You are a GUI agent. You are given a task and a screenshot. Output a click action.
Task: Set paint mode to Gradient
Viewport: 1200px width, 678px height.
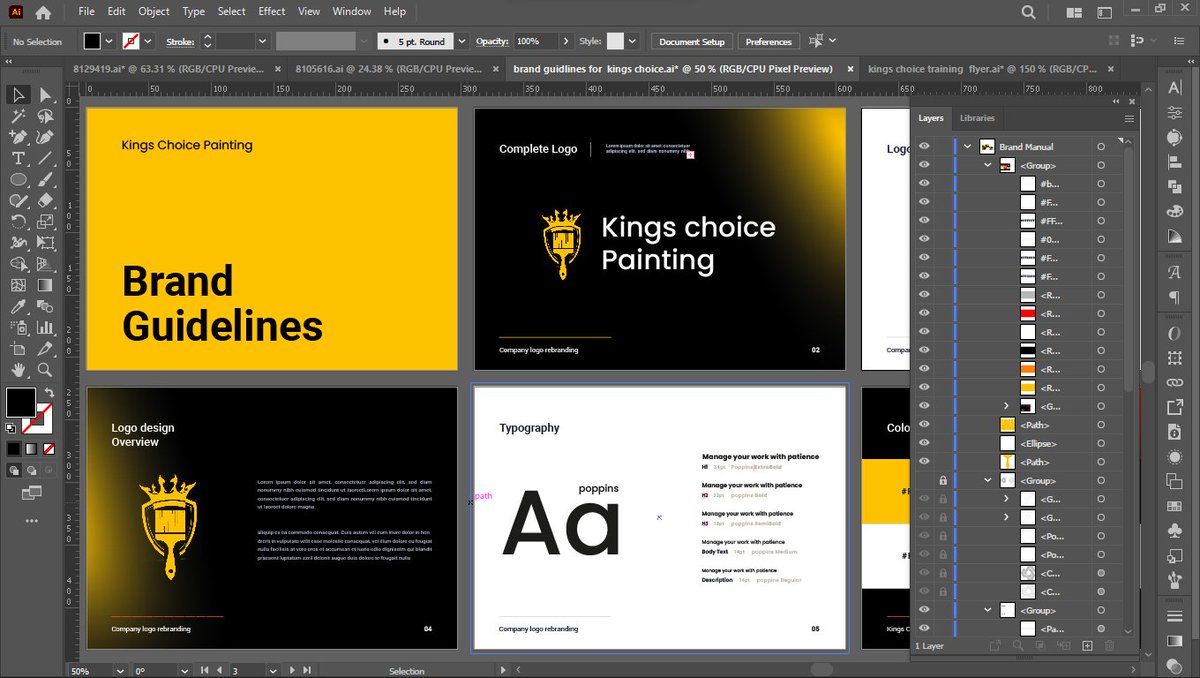tap(29, 448)
